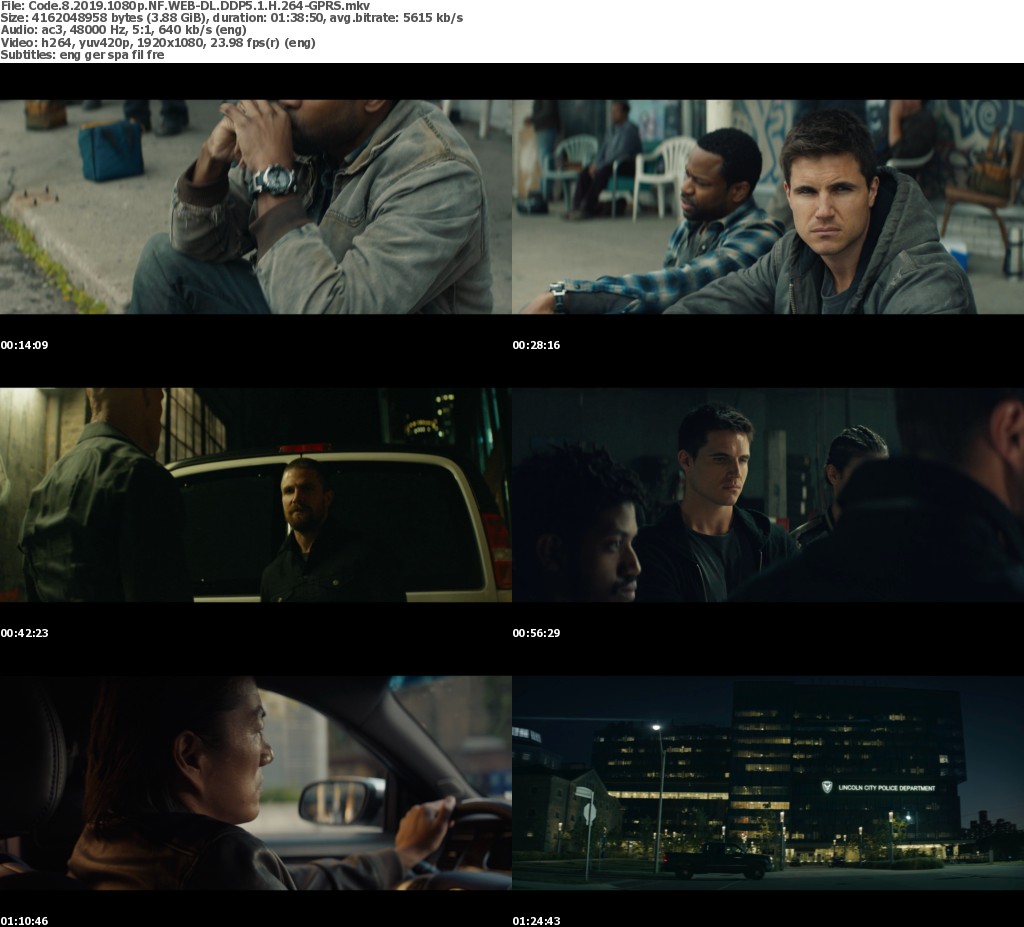This screenshot has width=1024, height=927.
Task: Click the file size and duration line
Action: coord(231,18)
